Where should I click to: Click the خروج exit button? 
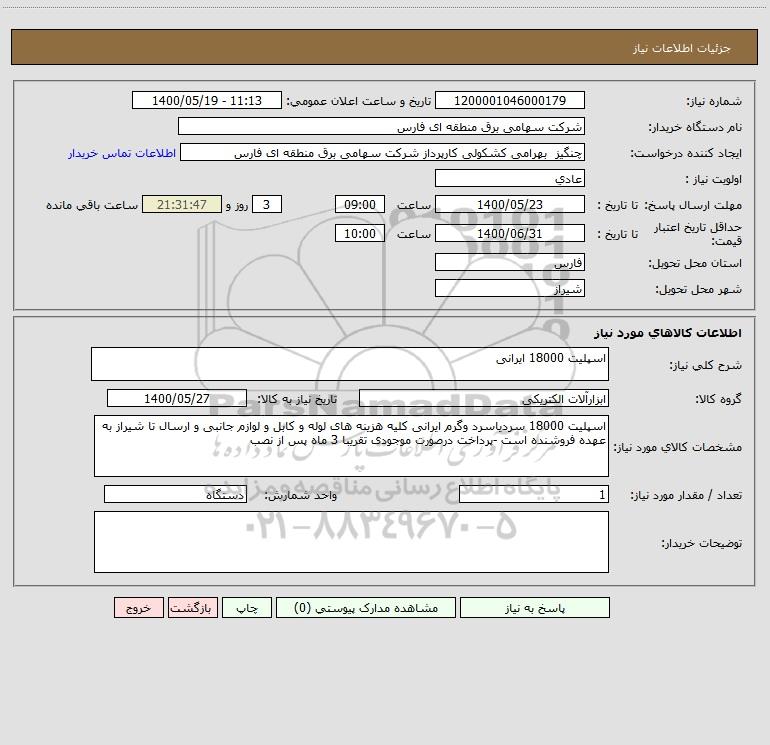point(138,607)
